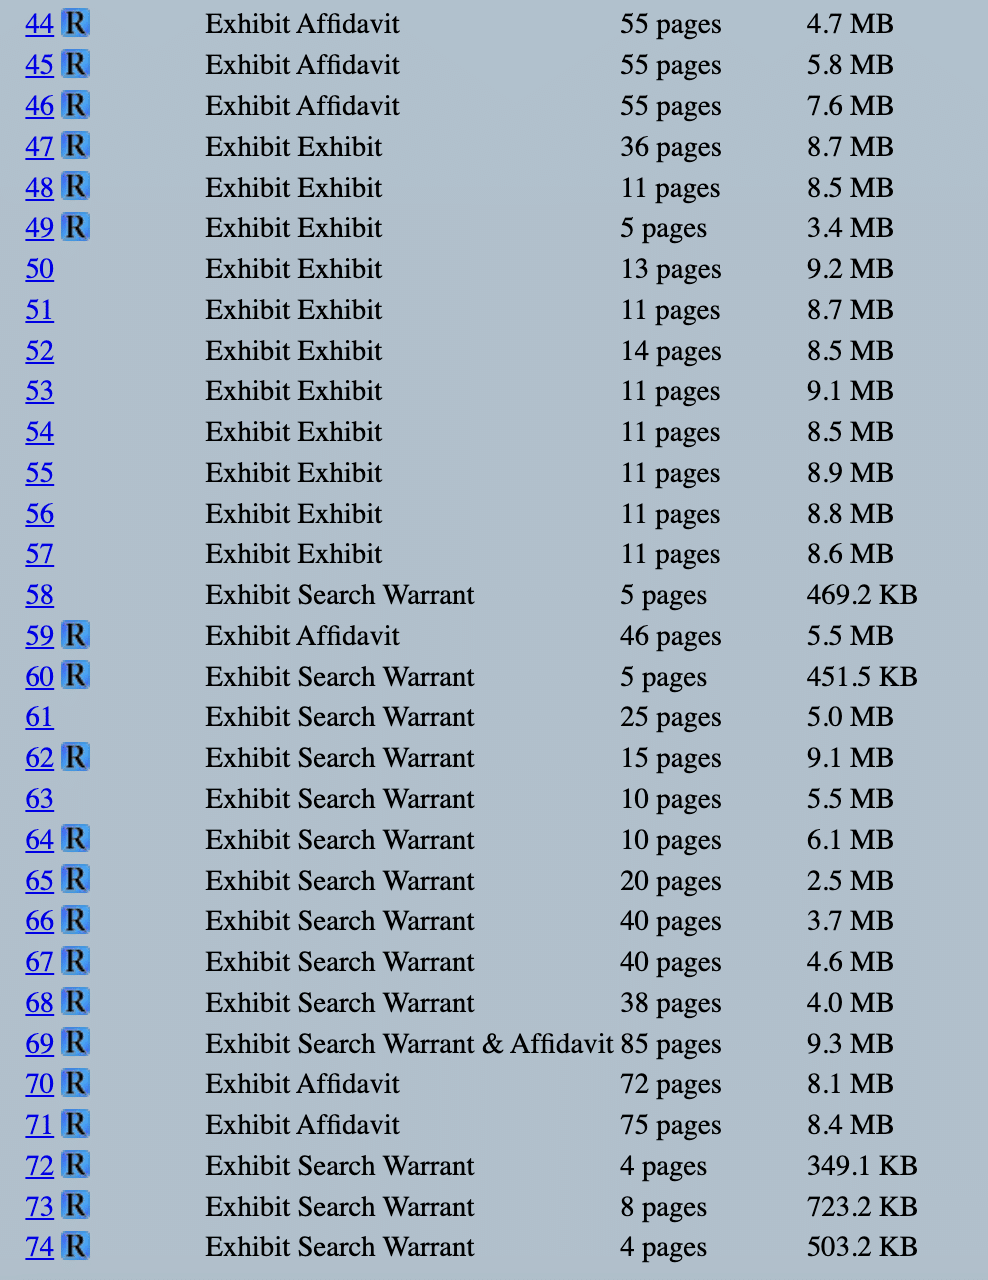This screenshot has width=988, height=1280.
Task: Follow the link numbered 72
Action: coord(40,1166)
